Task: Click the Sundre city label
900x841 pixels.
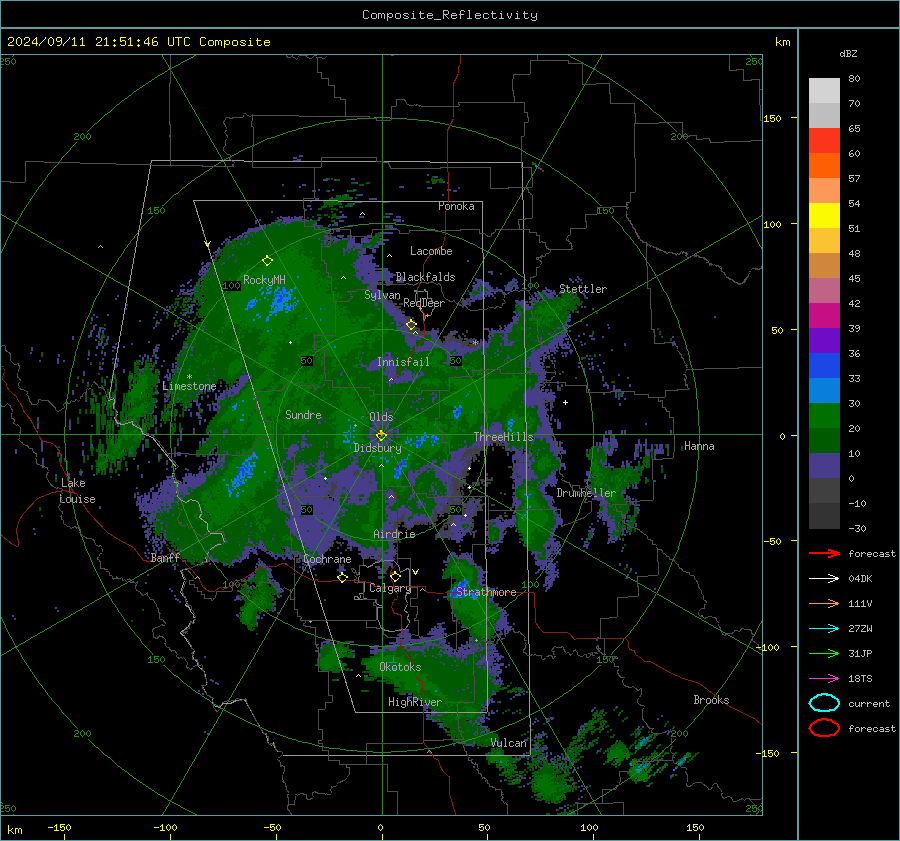Action: pyautogui.click(x=303, y=414)
